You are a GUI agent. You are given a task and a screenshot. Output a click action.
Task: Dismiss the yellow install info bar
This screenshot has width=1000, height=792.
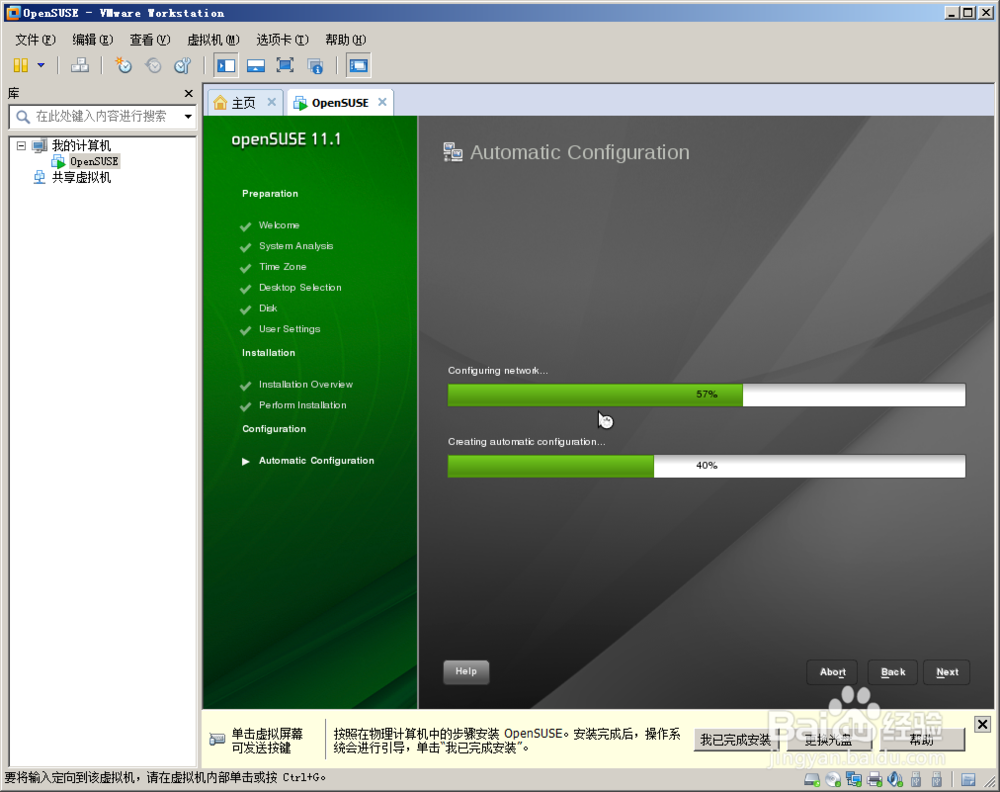[x=982, y=724]
